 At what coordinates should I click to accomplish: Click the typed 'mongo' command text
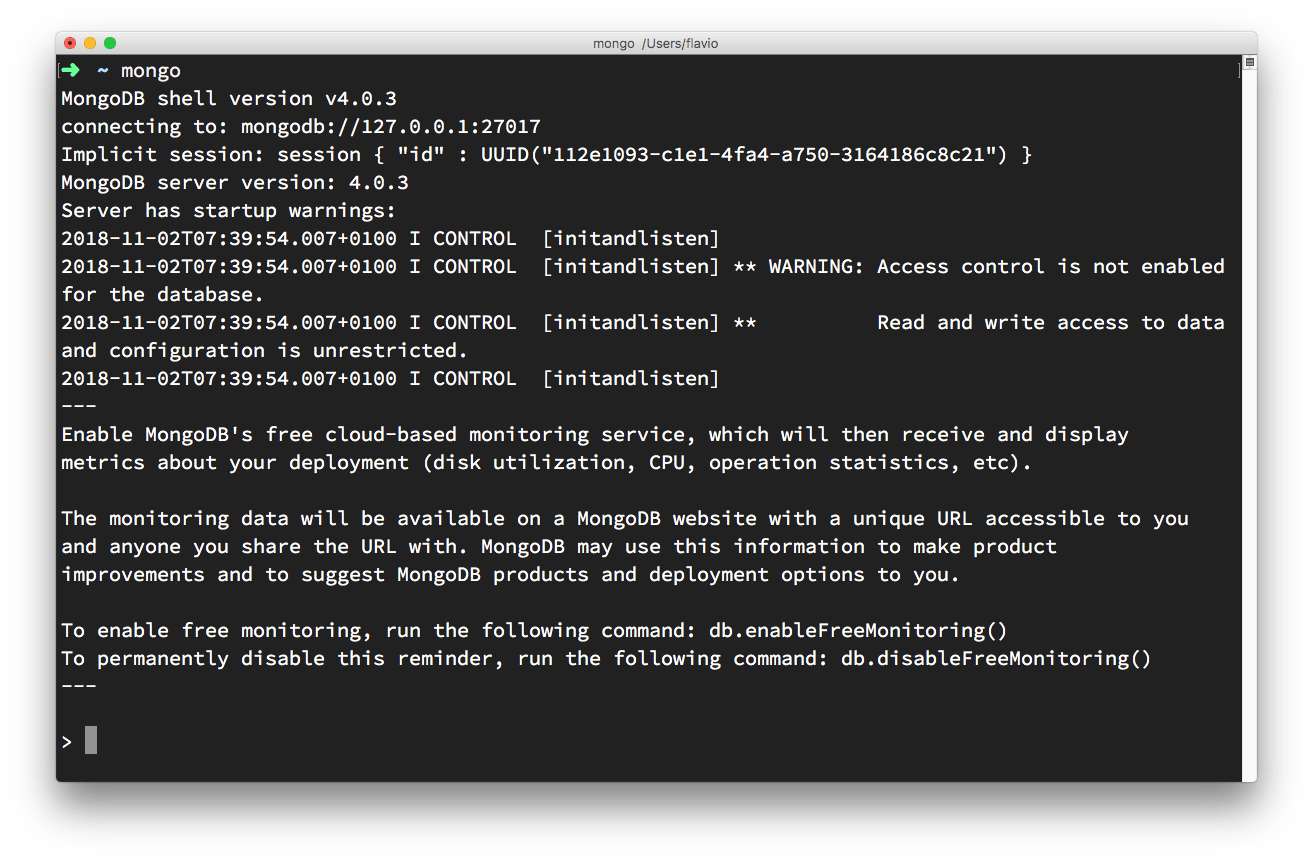[x=151, y=71]
